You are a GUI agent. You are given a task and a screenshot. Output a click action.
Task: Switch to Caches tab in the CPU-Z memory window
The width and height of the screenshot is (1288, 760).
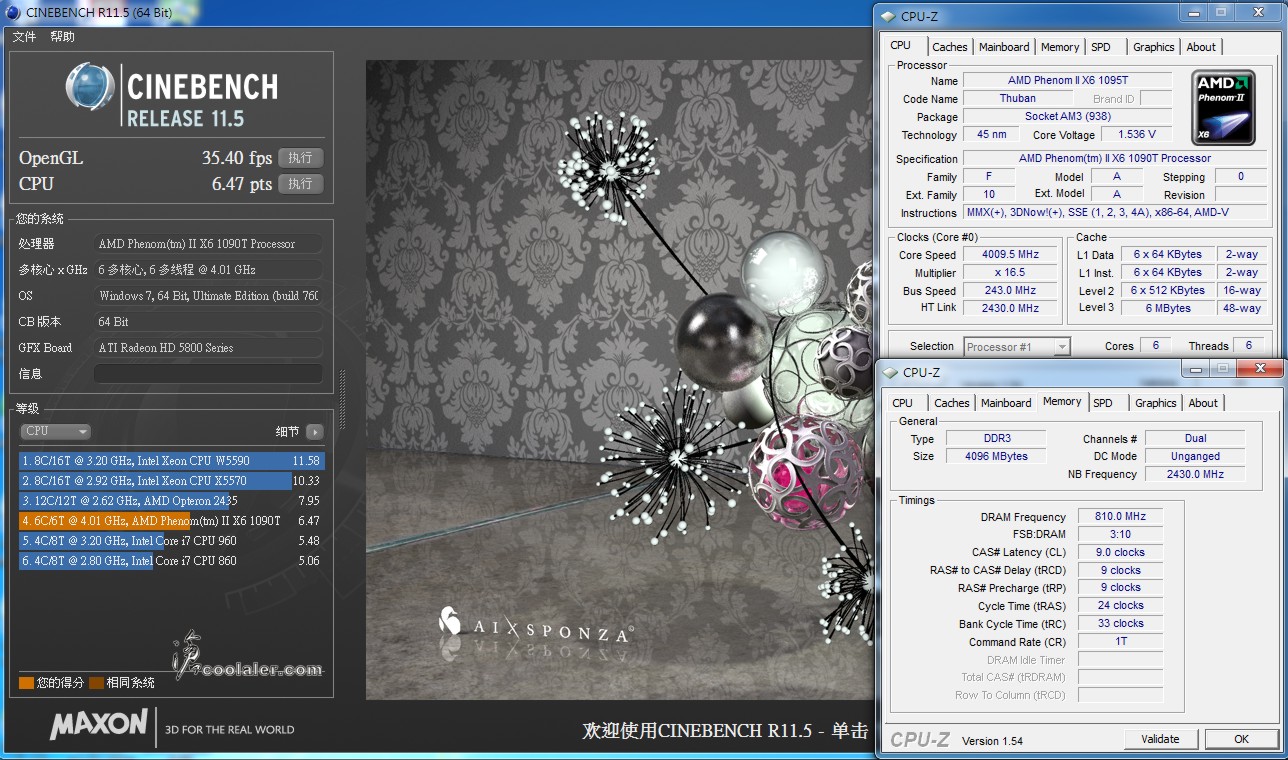pos(951,403)
